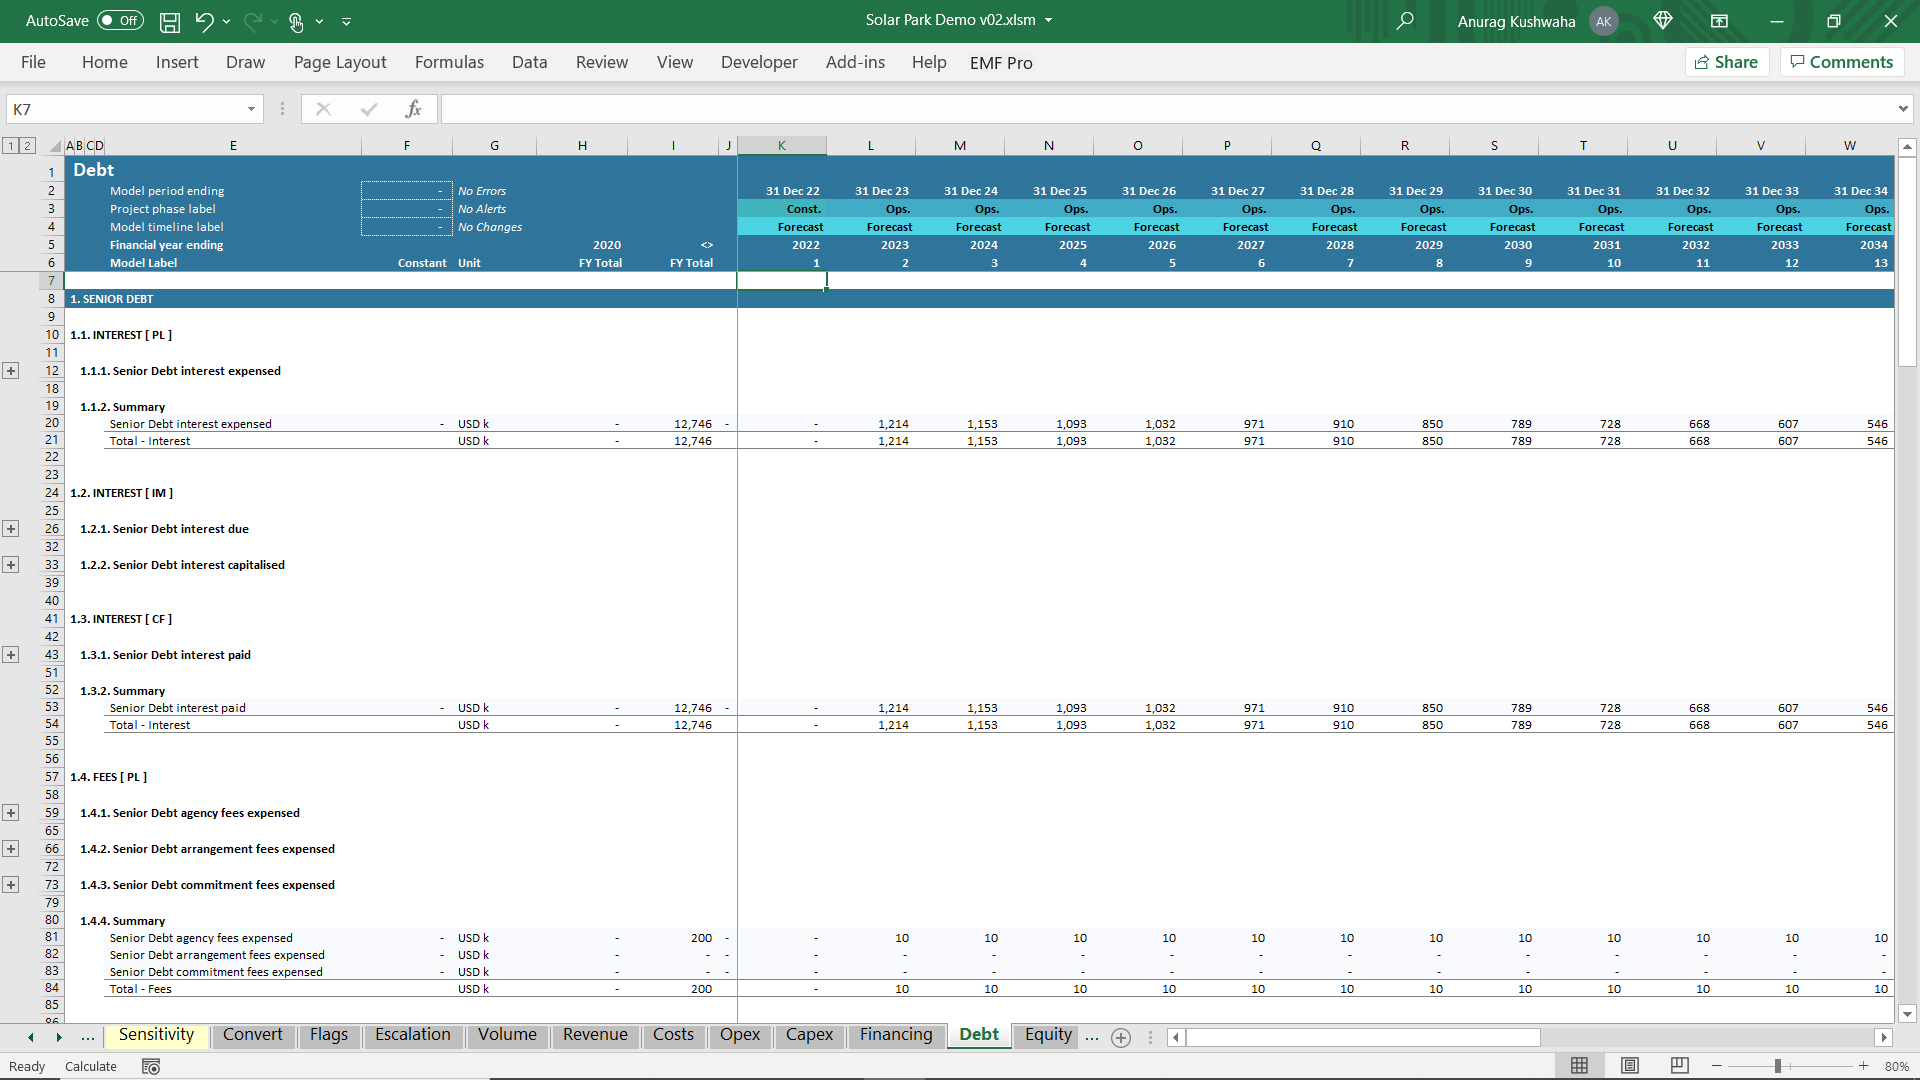Open Ribbon Display Options icon
The width and height of the screenshot is (1920, 1080).
[1719, 21]
